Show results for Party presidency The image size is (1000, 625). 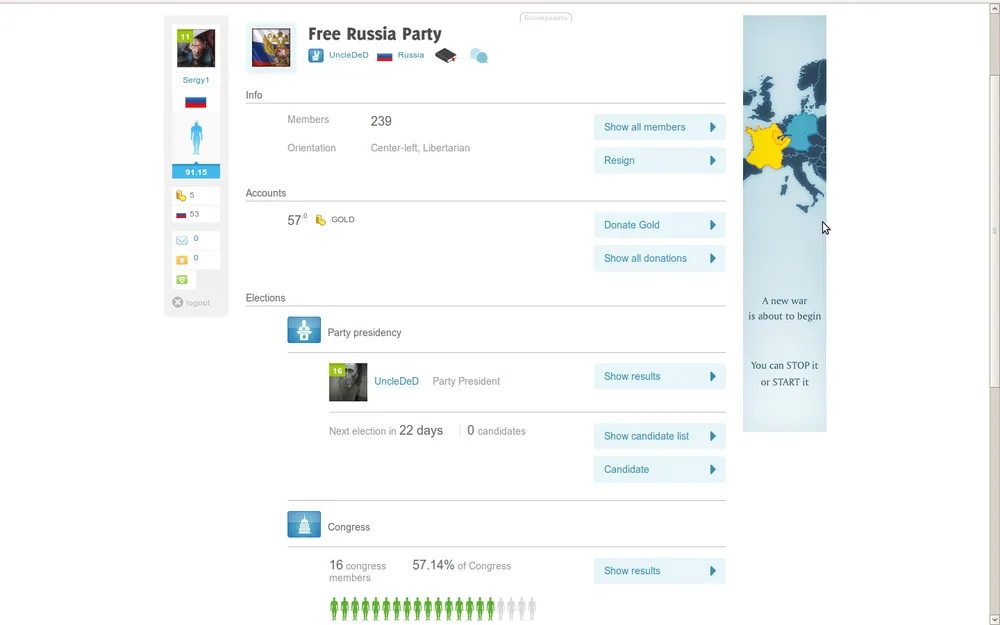click(659, 376)
